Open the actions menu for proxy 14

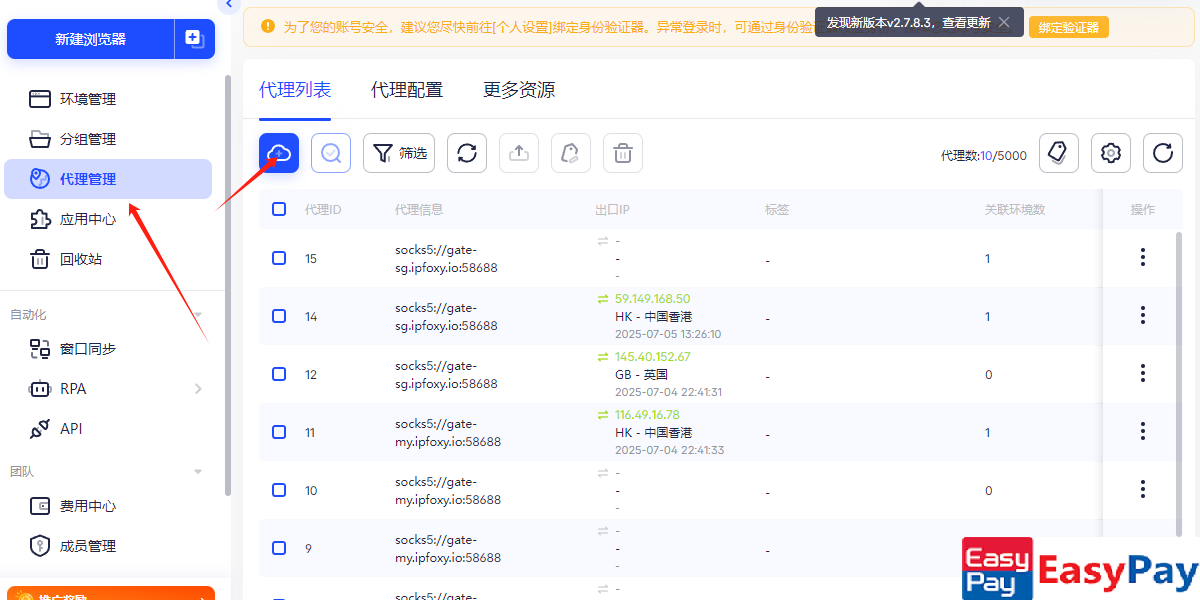pos(1142,316)
